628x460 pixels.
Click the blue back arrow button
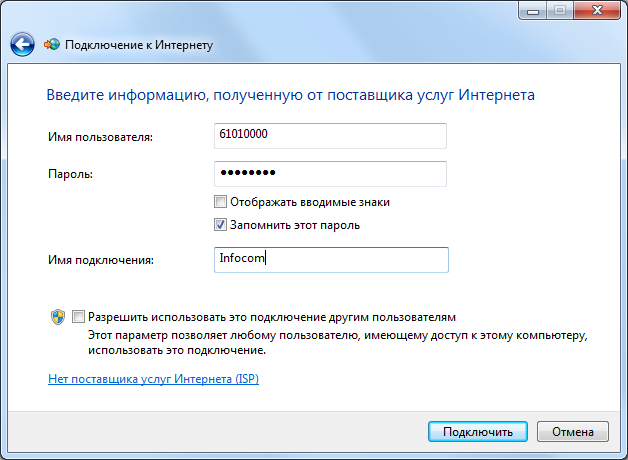click(22, 45)
